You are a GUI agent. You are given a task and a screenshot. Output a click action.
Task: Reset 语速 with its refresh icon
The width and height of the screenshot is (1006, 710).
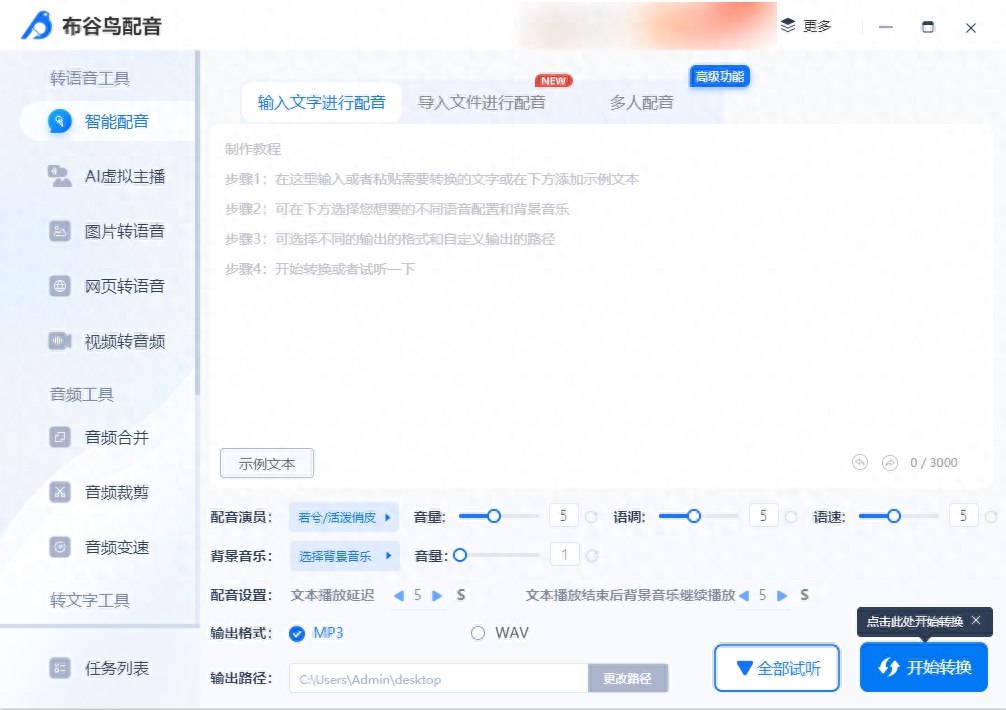(x=991, y=516)
